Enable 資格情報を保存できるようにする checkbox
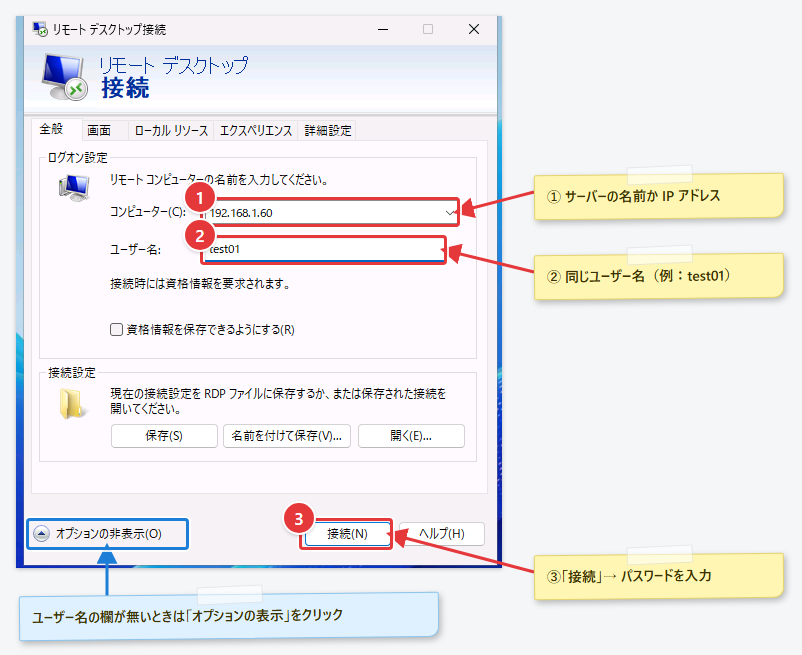 coord(116,329)
